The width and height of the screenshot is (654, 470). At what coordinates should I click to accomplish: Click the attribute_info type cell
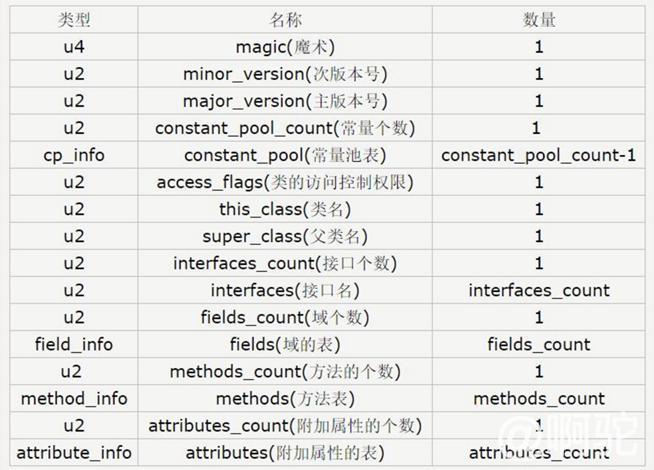(x=74, y=452)
